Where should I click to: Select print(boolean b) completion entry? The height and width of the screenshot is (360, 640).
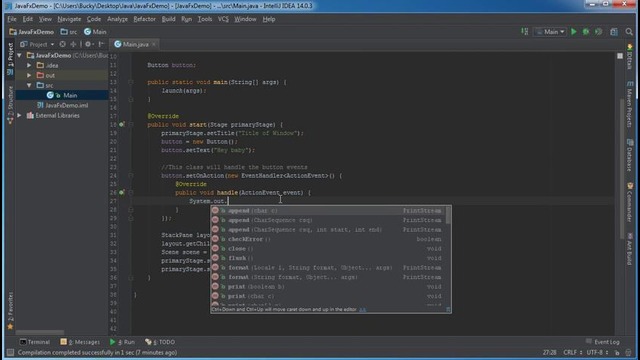pyautogui.click(x=327, y=287)
